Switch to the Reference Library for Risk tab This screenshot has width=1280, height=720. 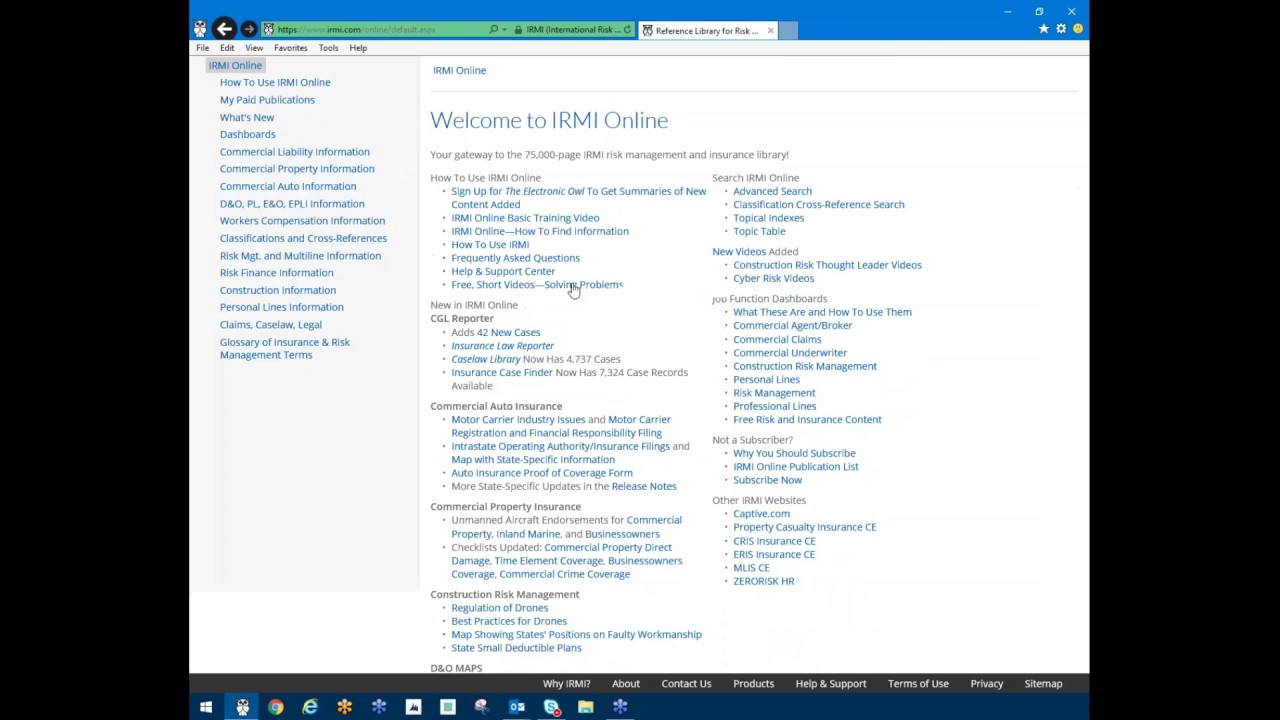(x=706, y=30)
